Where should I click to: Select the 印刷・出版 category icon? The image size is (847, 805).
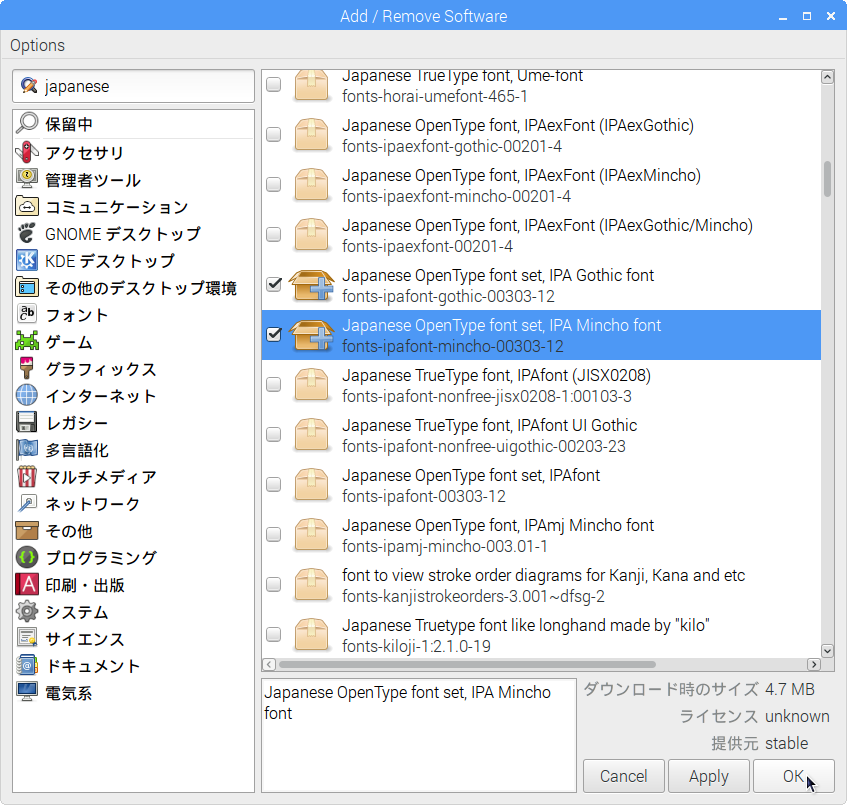click(x=27, y=585)
